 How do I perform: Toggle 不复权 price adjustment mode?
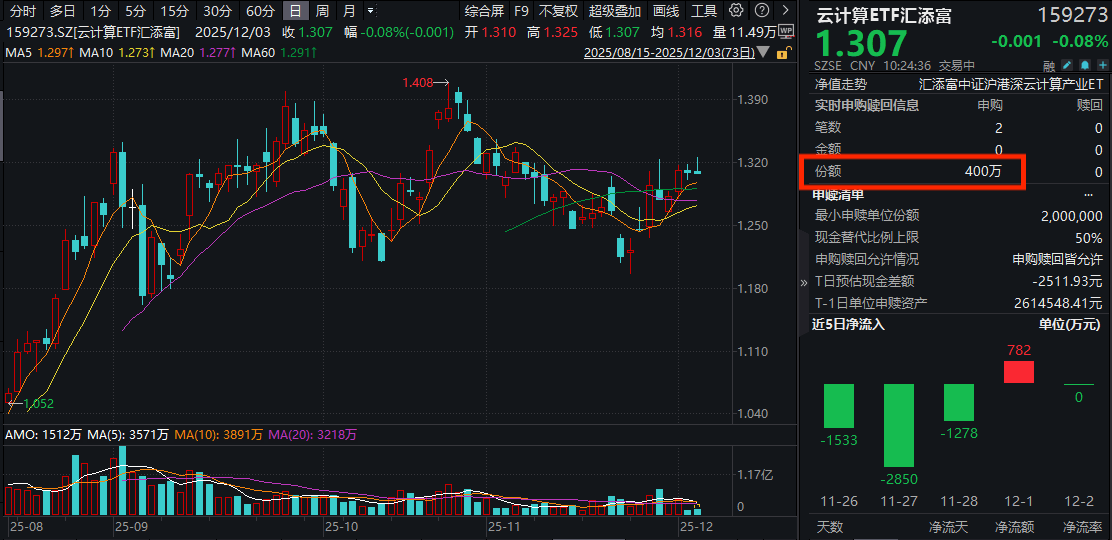(x=558, y=11)
